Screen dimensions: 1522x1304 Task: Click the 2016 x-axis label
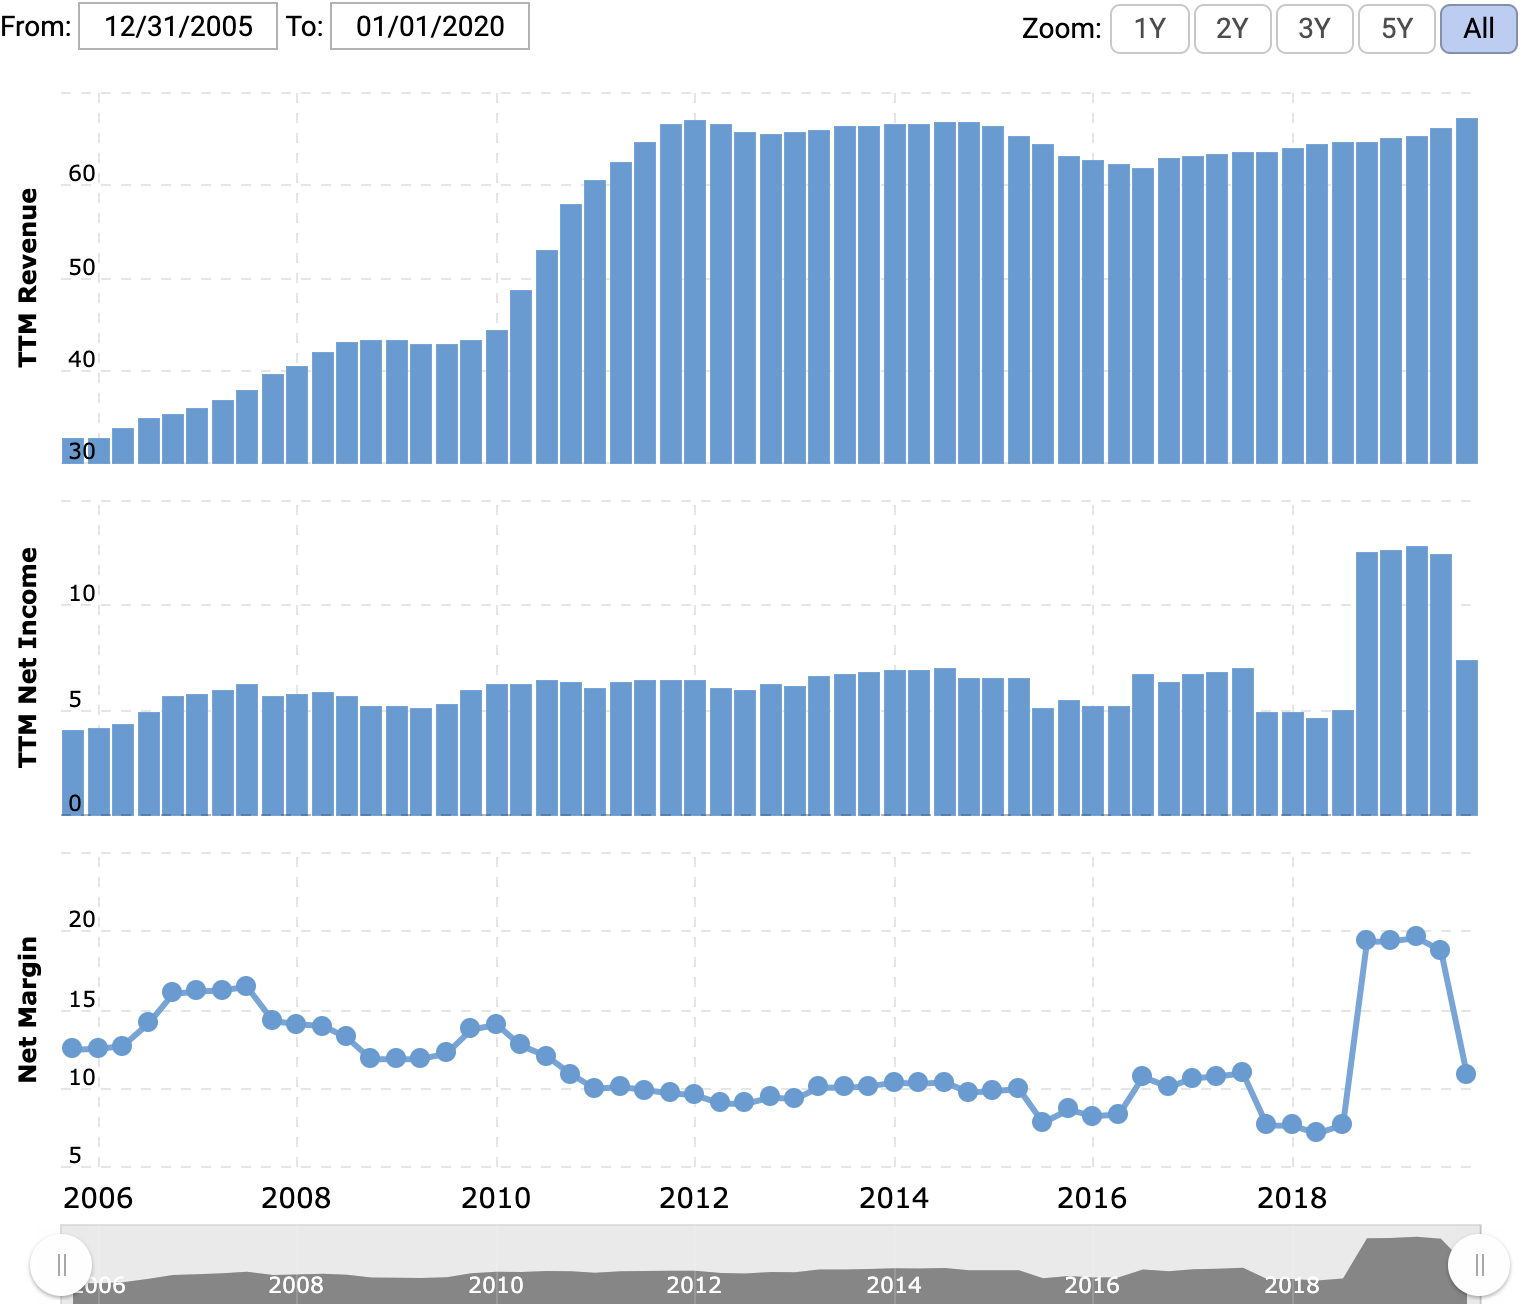tap(1092, 1198)
